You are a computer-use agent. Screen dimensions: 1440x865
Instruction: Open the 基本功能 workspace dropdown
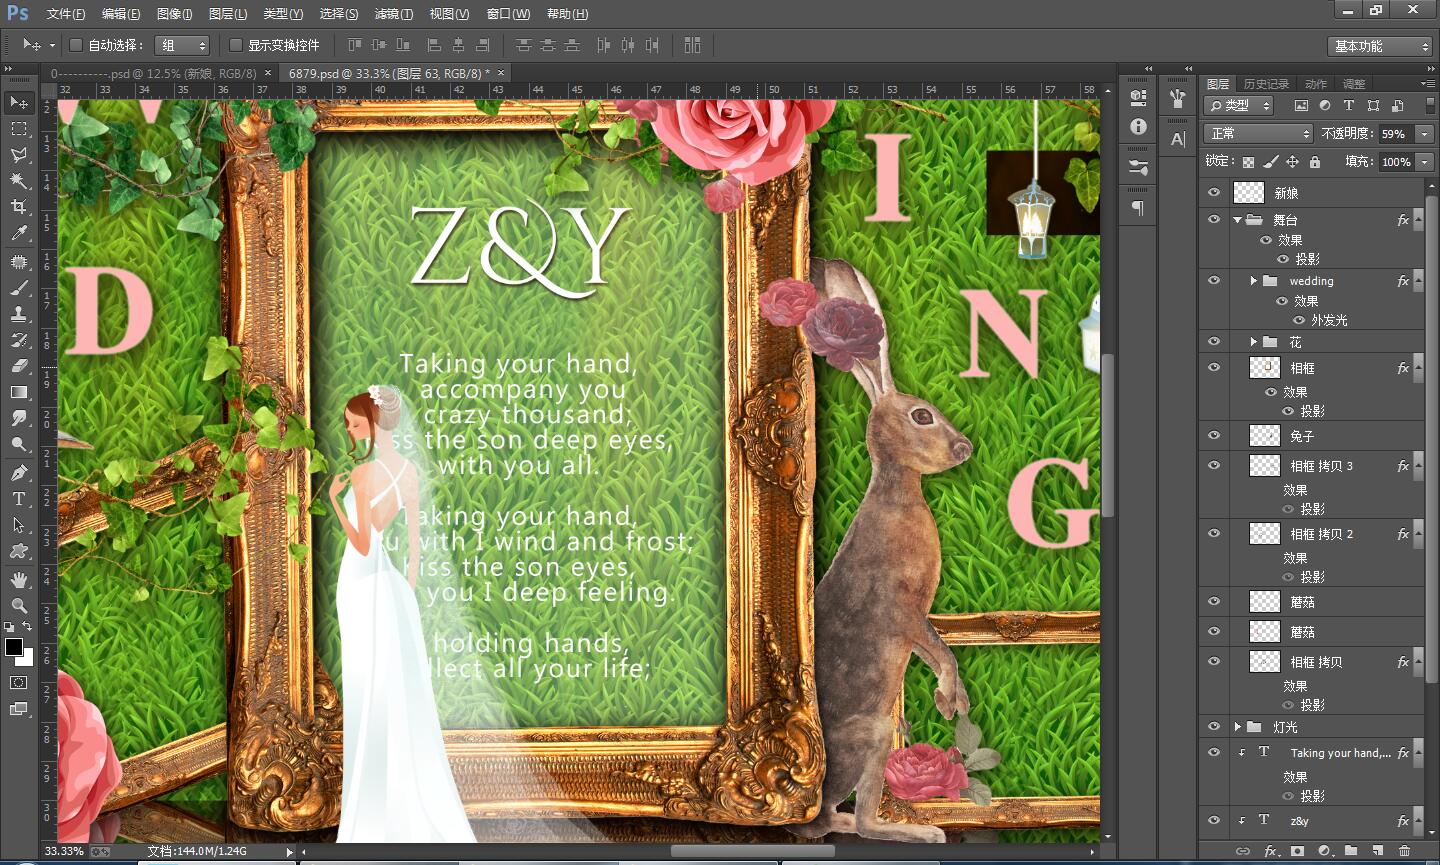click(1381, 46)
